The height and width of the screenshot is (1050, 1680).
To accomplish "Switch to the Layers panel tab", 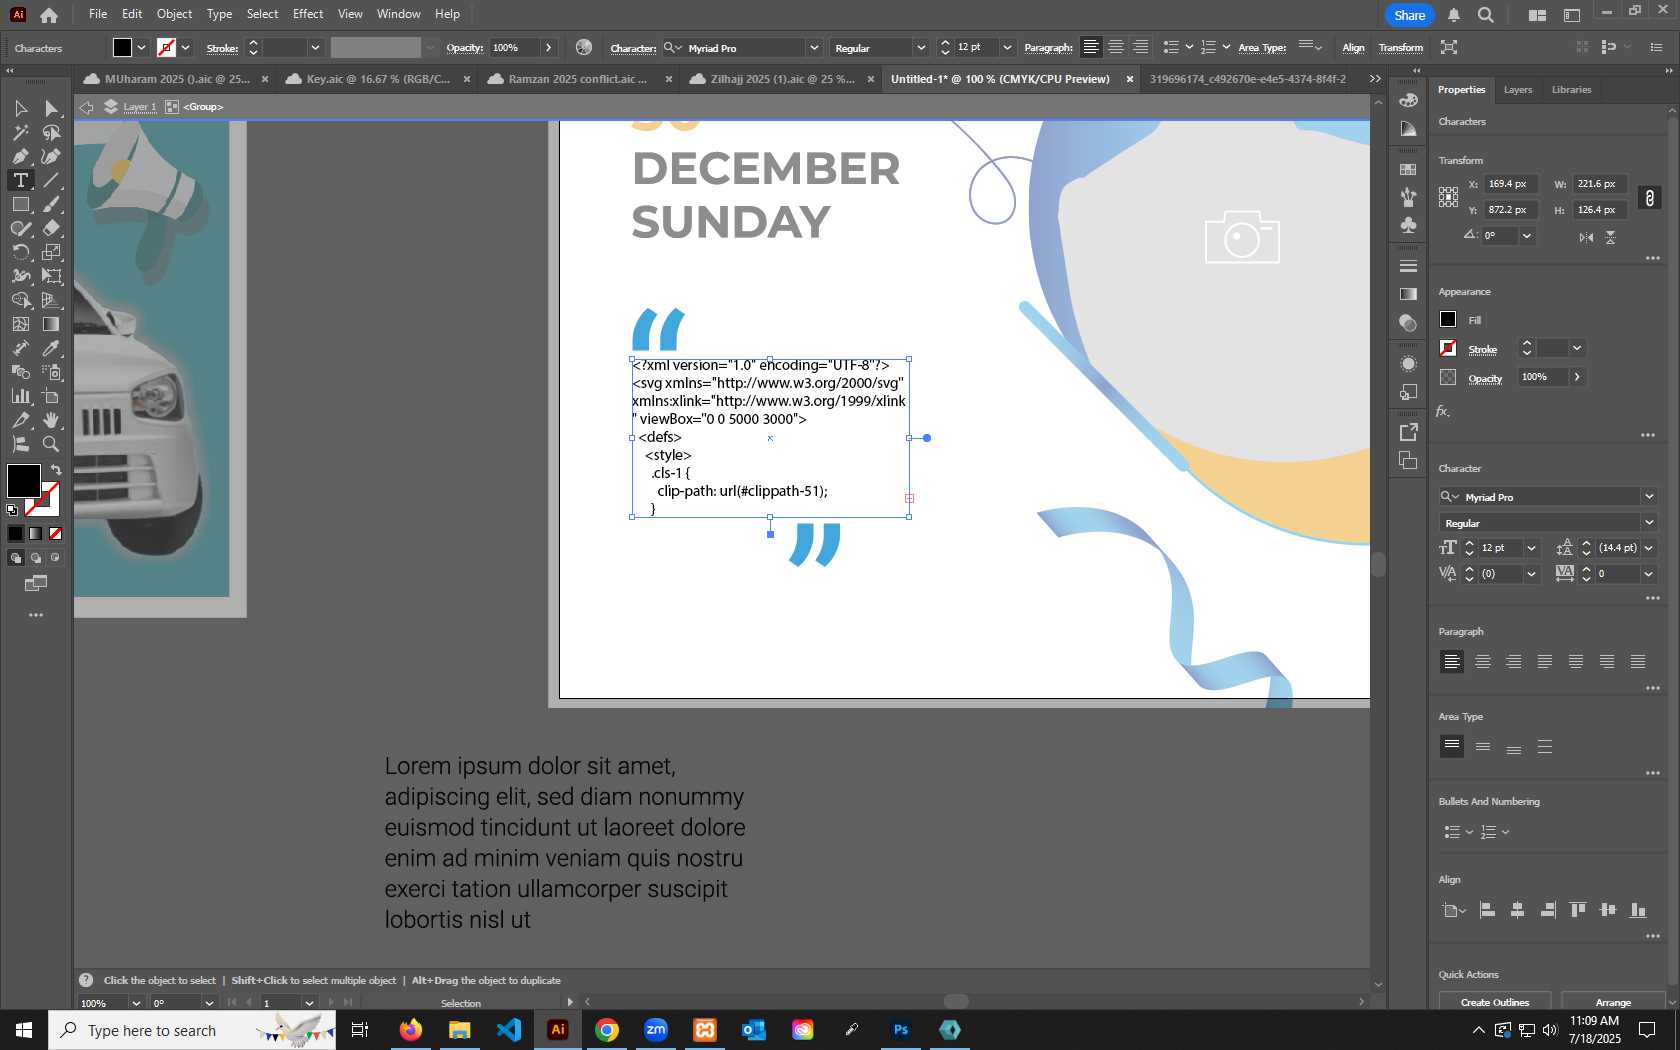I will coord(1518,90).
